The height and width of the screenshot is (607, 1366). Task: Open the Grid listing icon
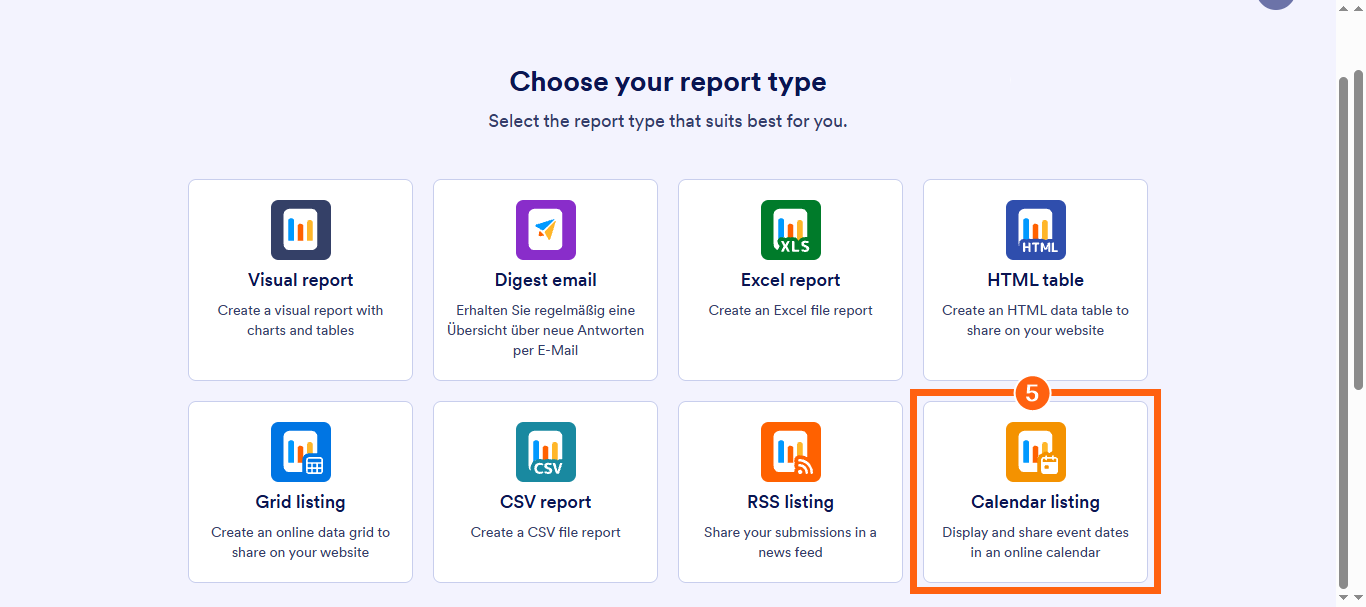[x=301, y=452]
